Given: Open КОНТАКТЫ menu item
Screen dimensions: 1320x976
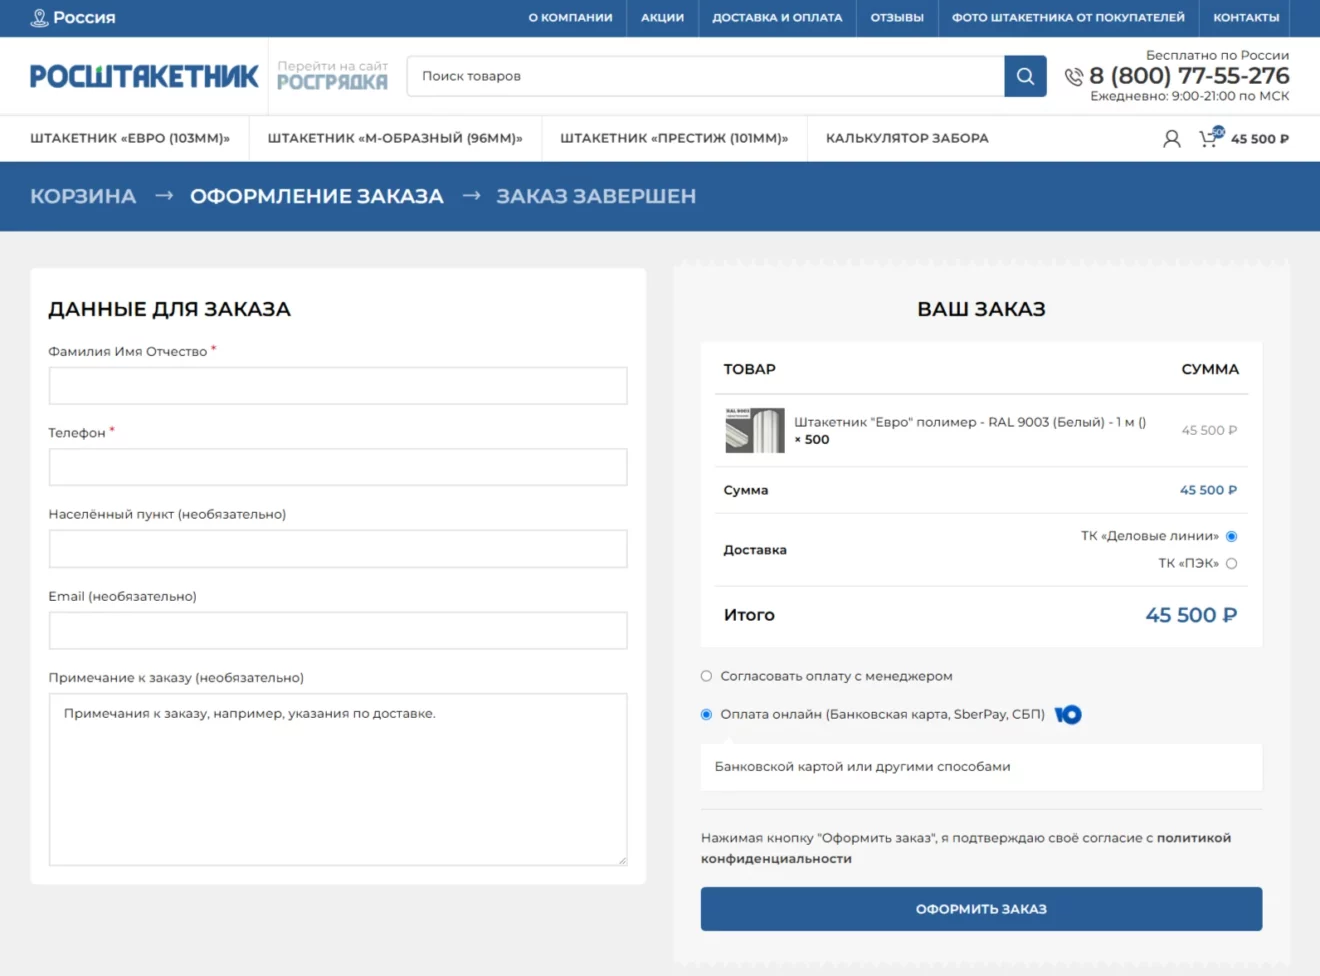Looking at the screenshot, I should point(1246,18).
